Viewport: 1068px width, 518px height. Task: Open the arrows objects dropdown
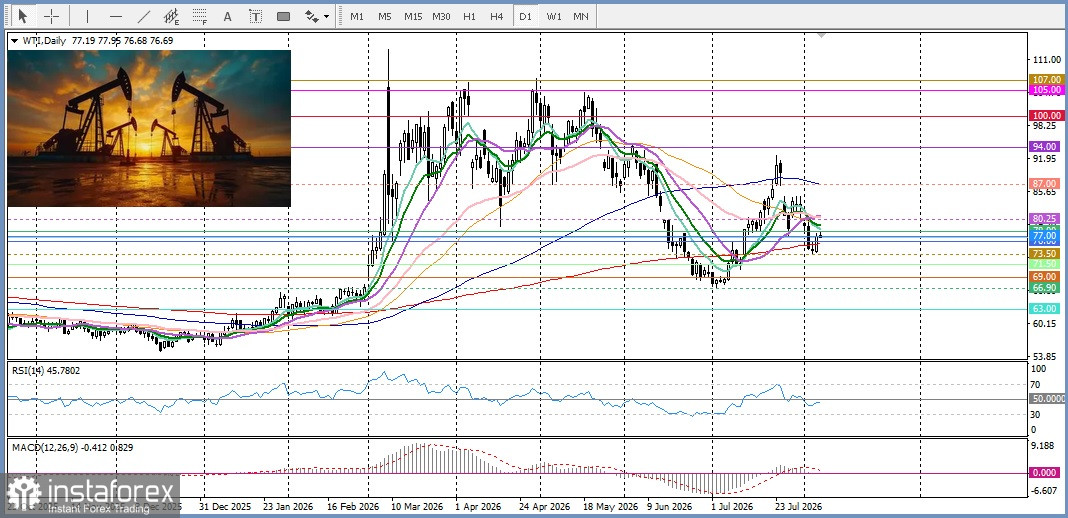pos(317,16)
